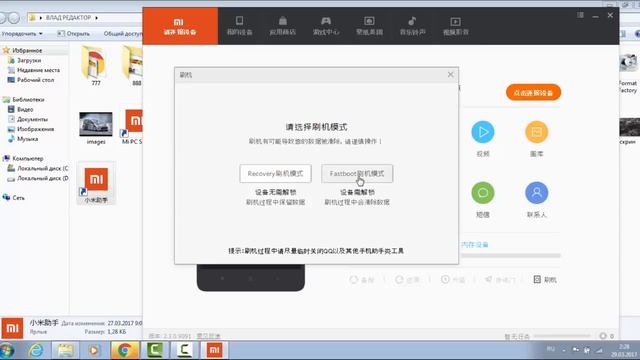Screen dimensions: 640x360
Task: Select Избранное in Explorer sidebar
Action: click(x=27, y=51)
